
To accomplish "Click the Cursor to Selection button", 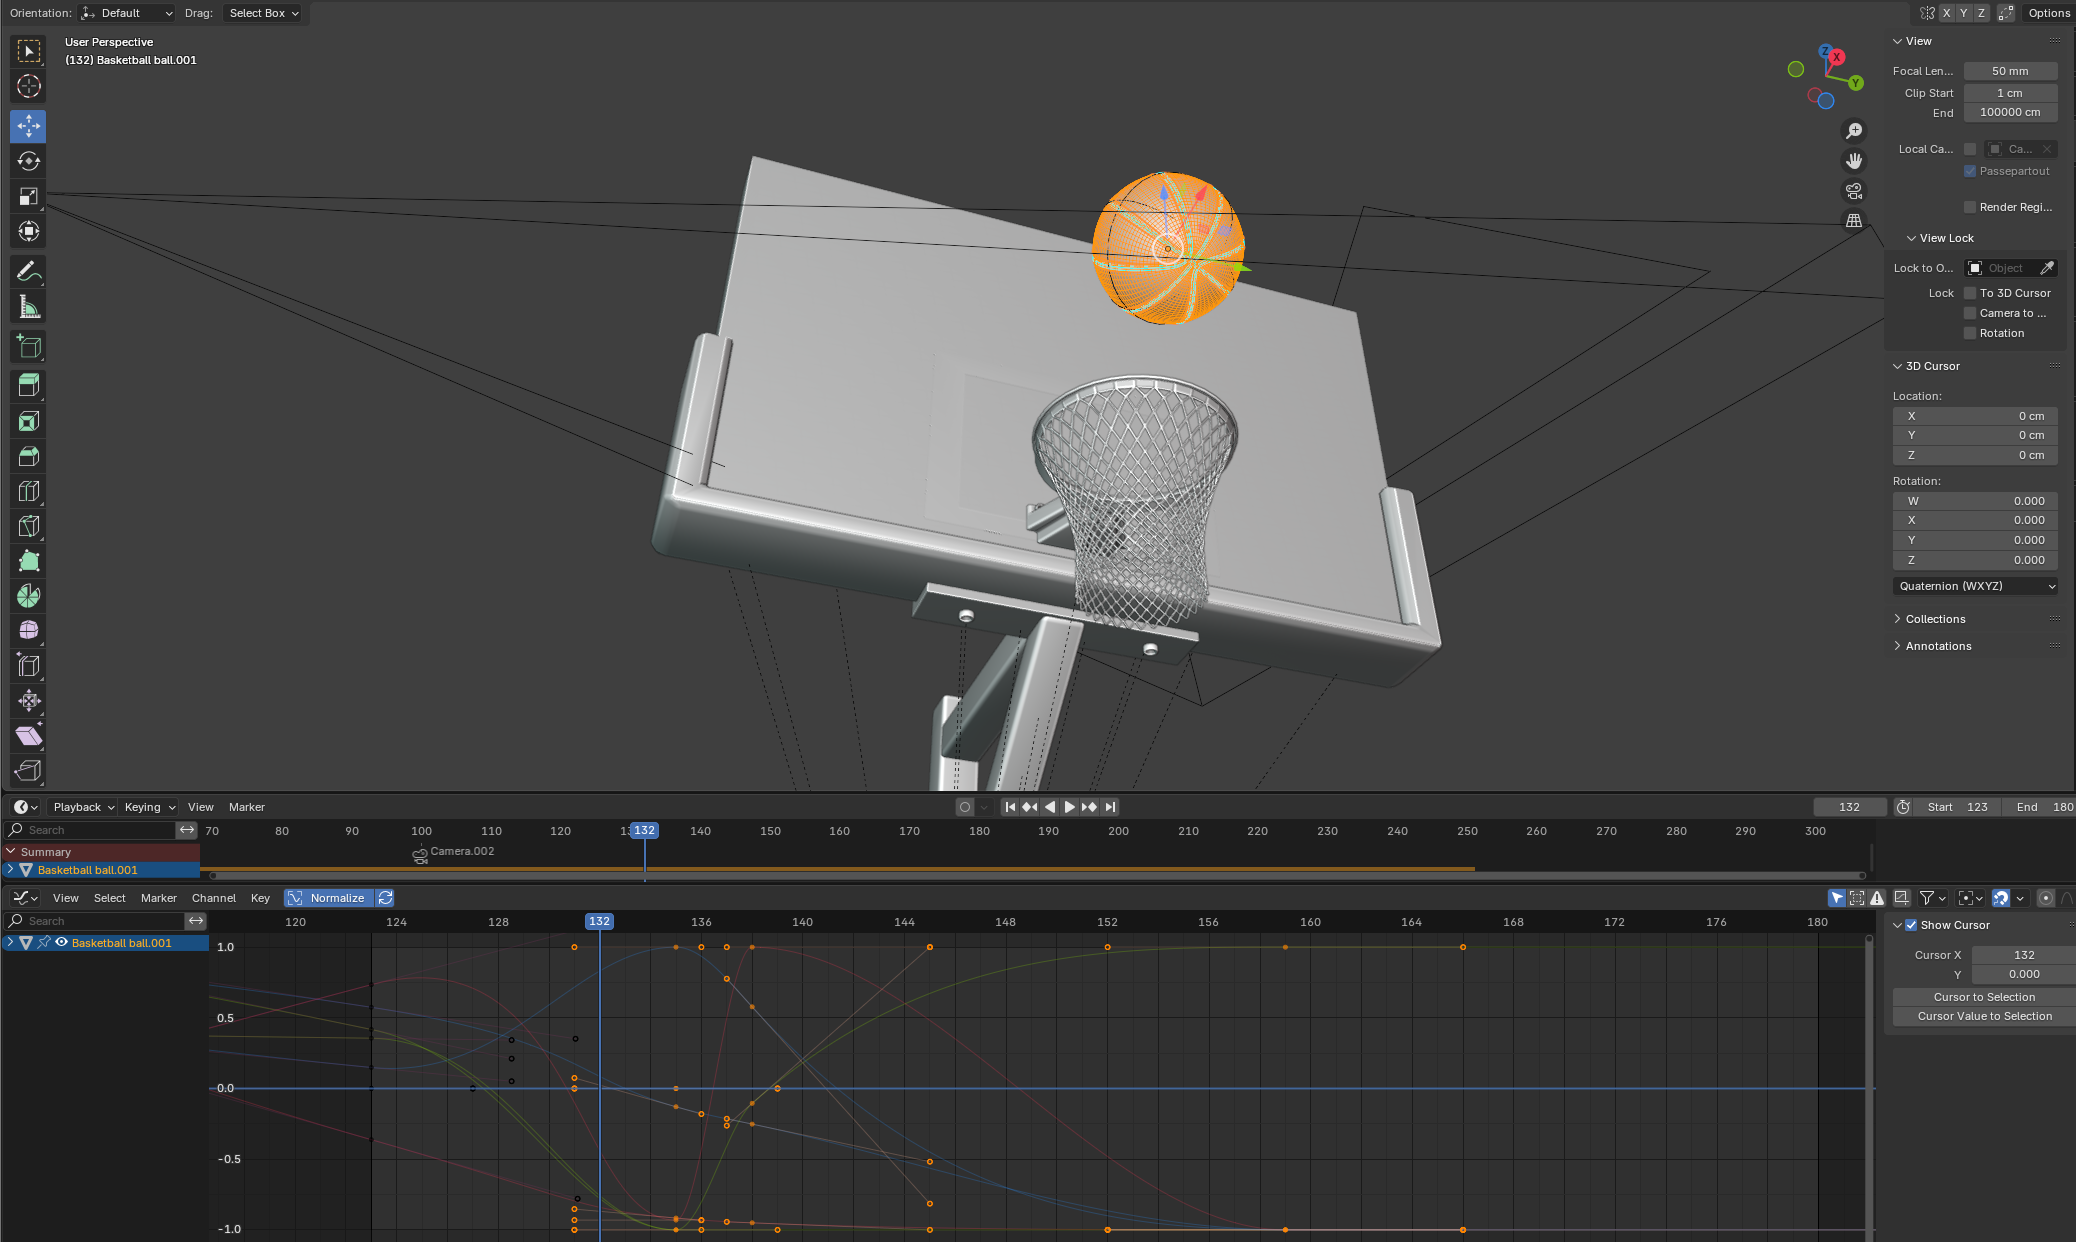I will 1984,997.
